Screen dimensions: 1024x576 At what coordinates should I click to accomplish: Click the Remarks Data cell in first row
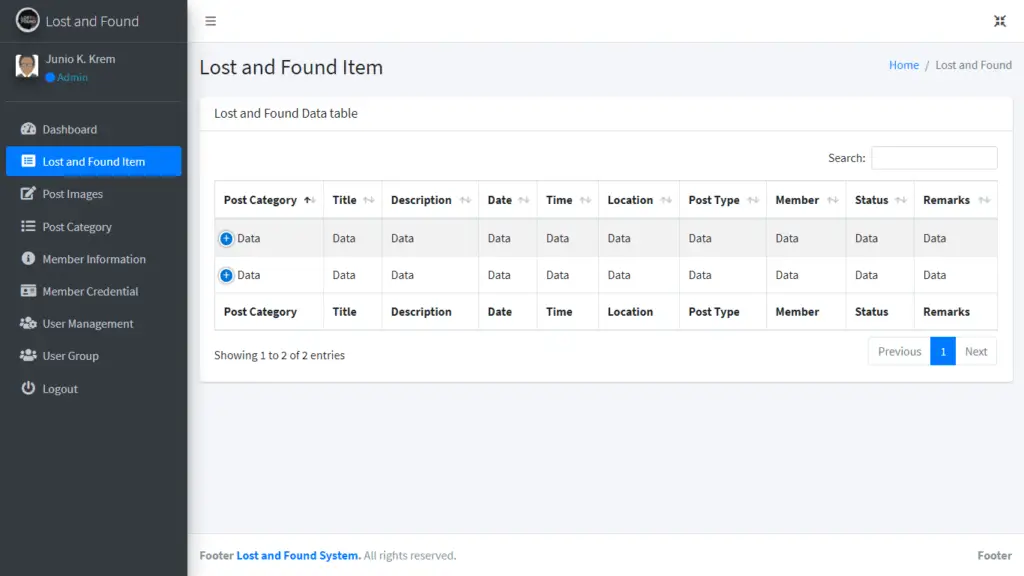[x=935, y=238]
